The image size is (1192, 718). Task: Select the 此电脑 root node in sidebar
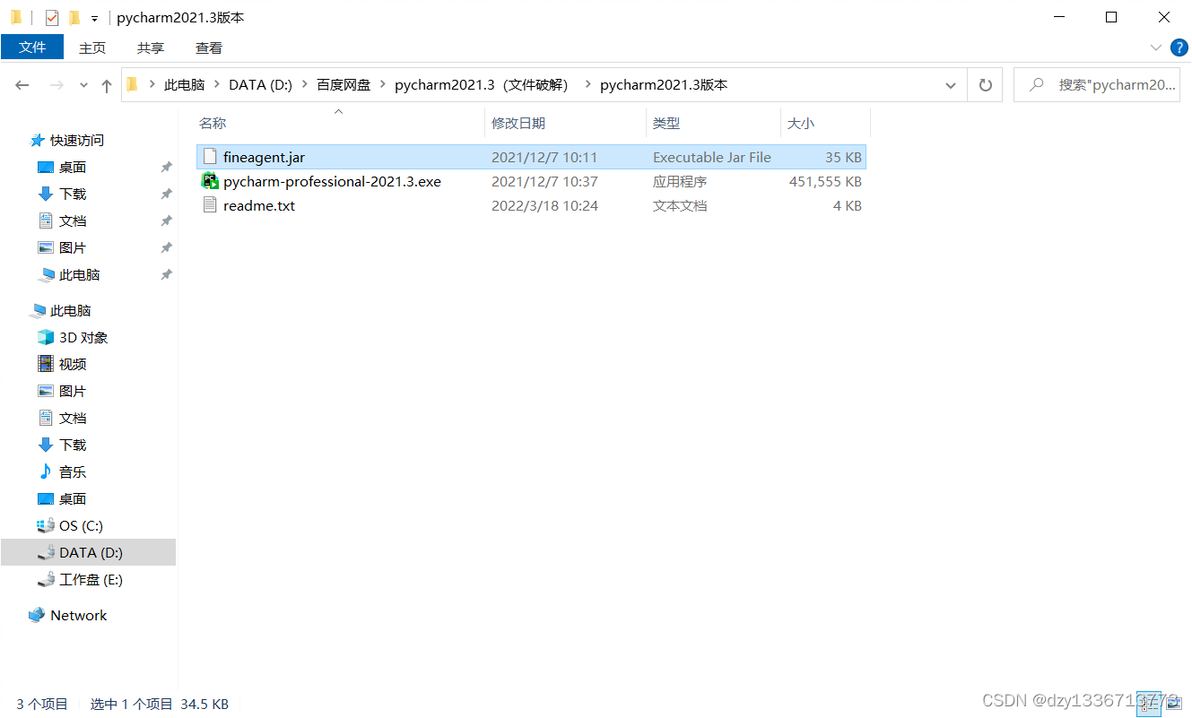(70, 310)
